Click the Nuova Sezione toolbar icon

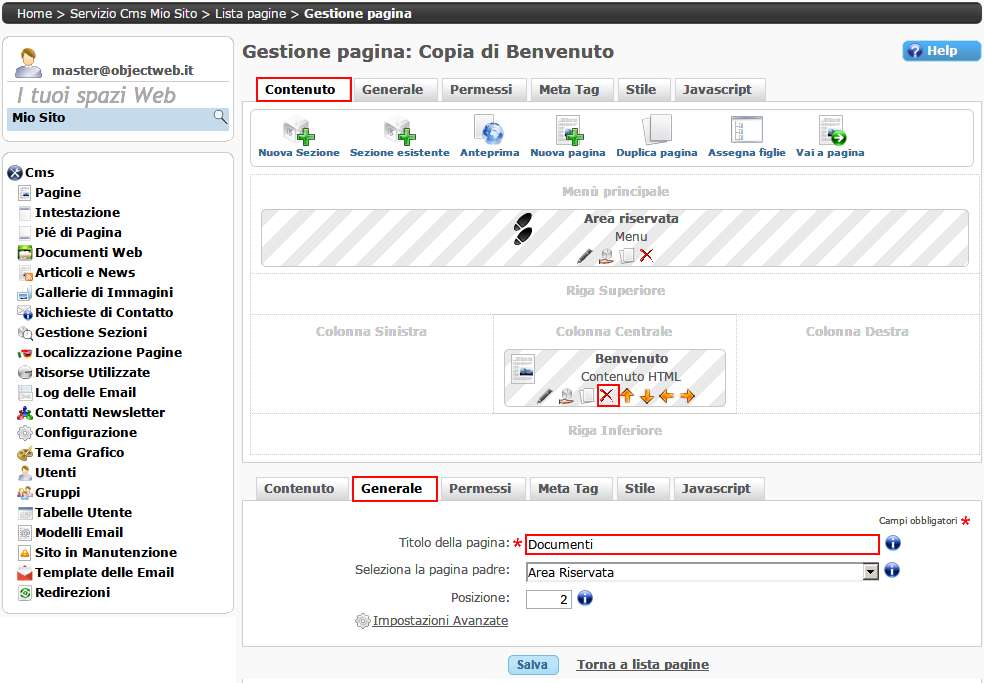tap(298, 132)
